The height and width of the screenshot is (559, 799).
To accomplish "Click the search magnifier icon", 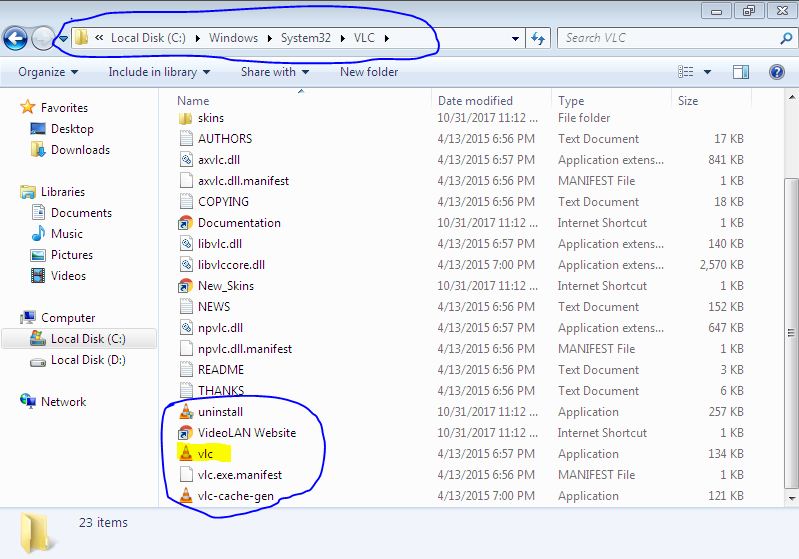I will coord(786,38).
